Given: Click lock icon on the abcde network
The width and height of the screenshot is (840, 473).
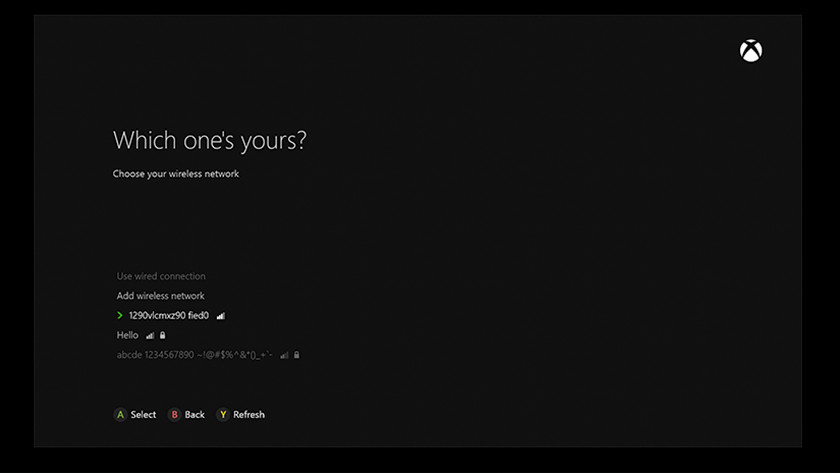Looking at the screenshot, I should [297, 355].
